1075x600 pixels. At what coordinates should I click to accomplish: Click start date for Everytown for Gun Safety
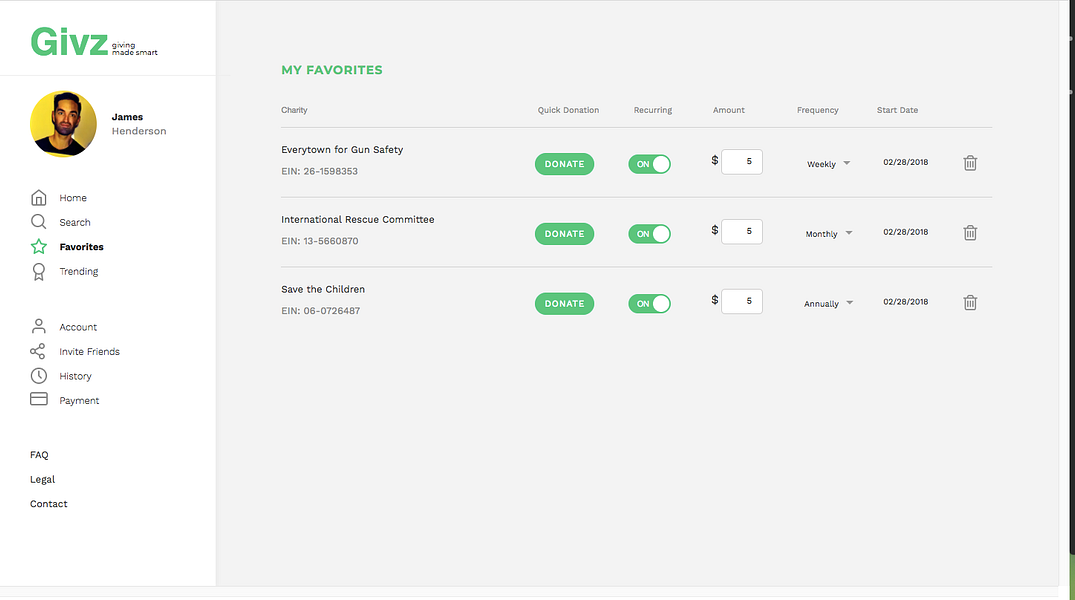[x=906, y=163]
